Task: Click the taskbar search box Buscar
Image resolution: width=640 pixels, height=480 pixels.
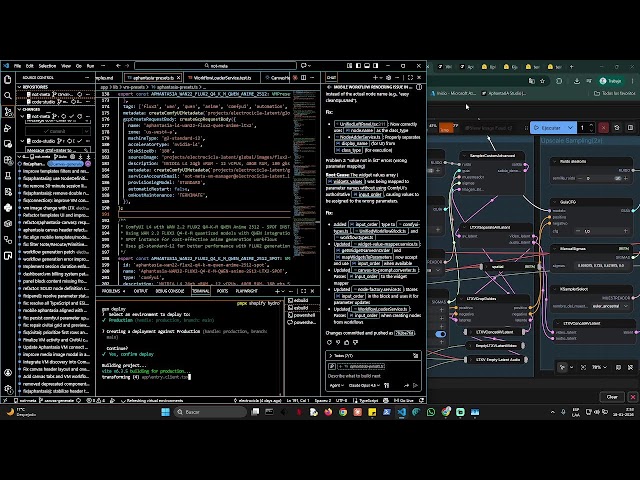Action: (211, 412)
